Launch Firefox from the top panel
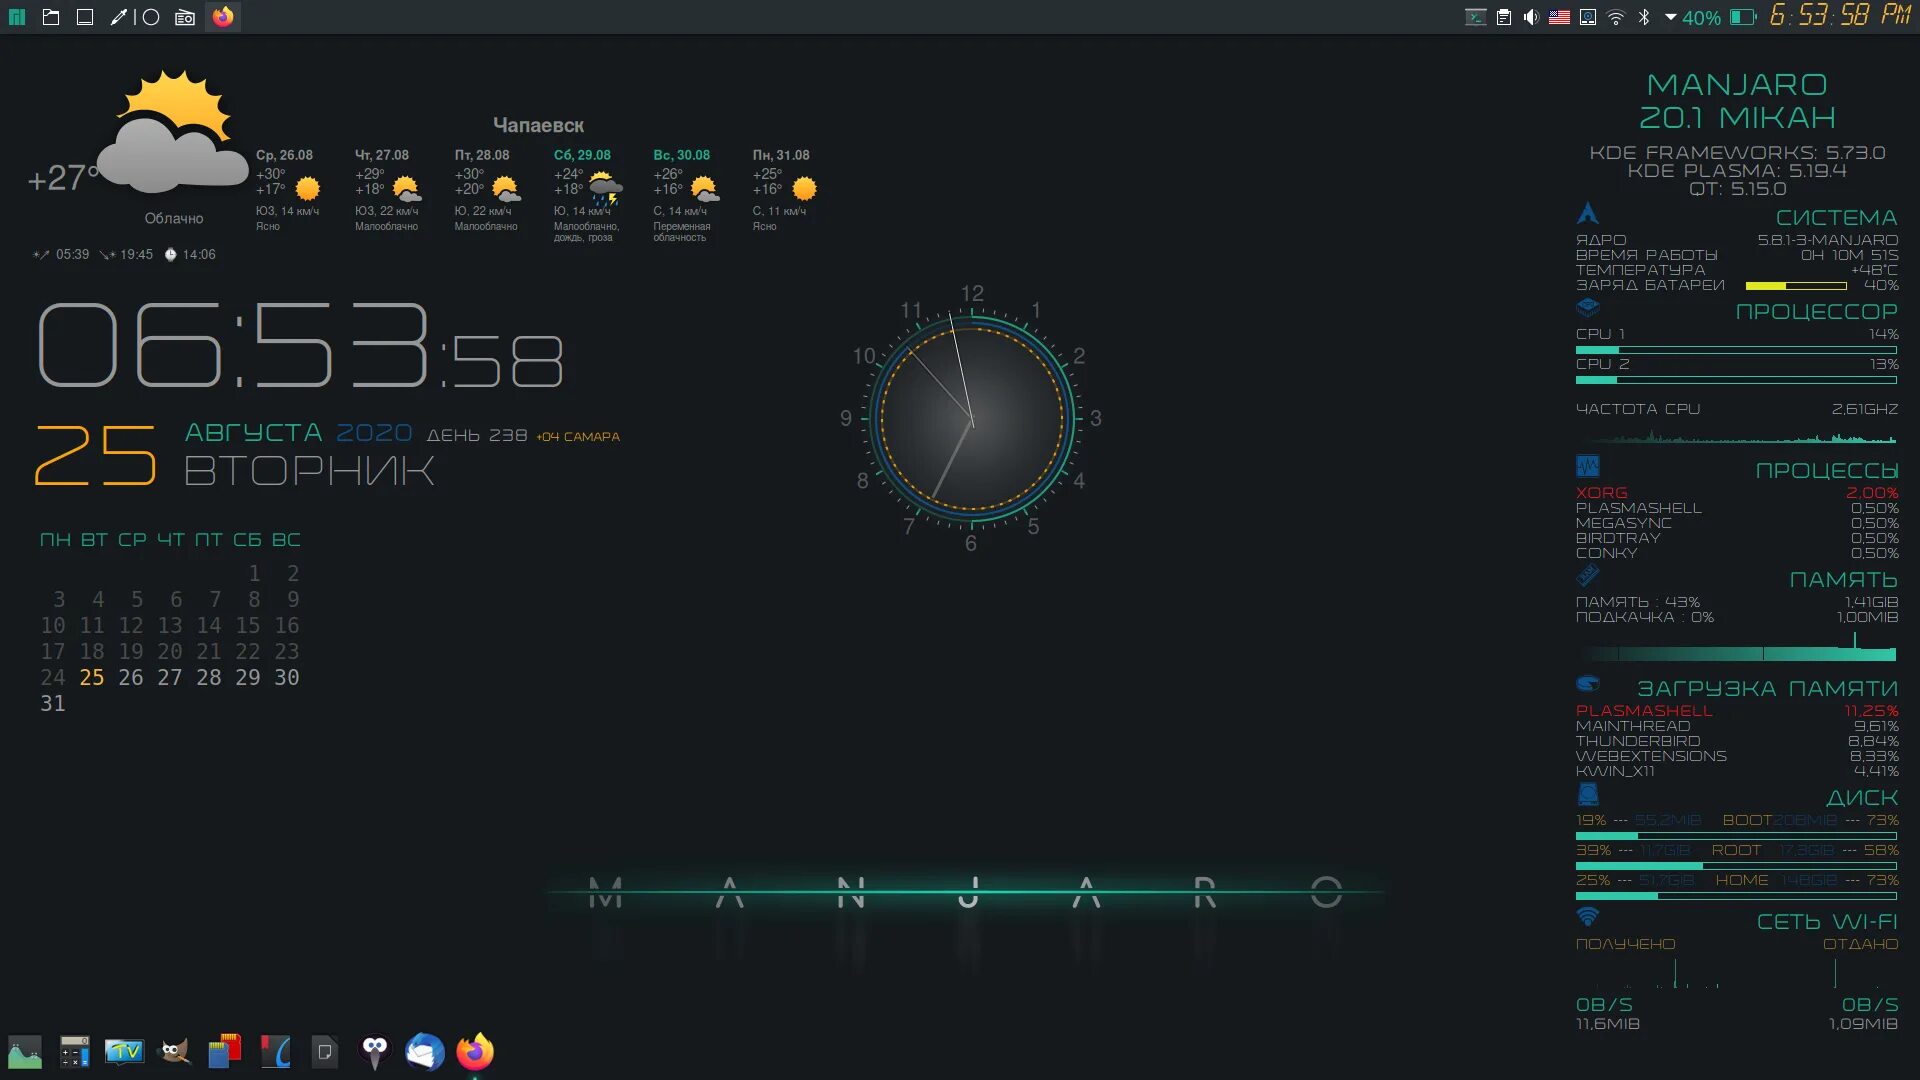This screenshot has width=1920, height=1080. (223, 17)
